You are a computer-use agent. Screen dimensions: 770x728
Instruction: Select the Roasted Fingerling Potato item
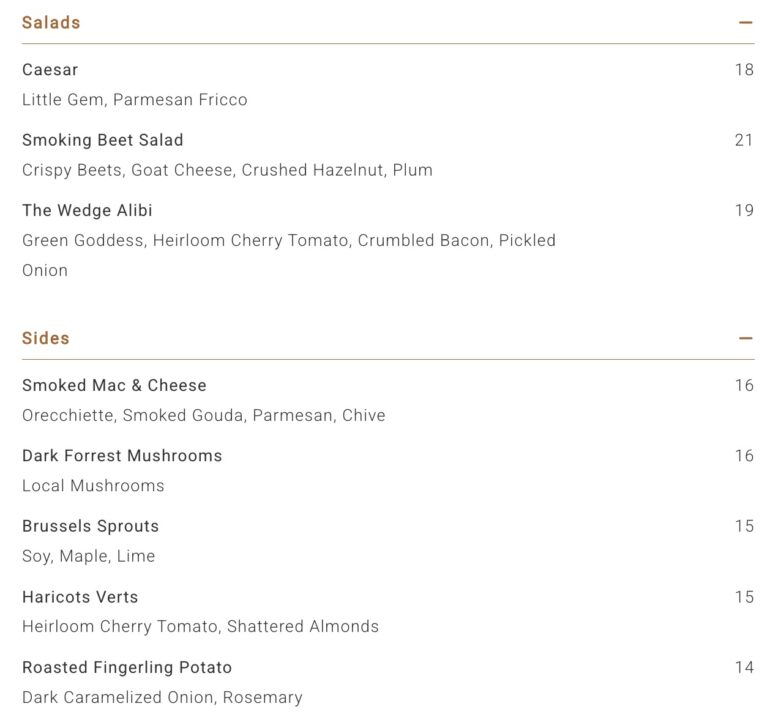(x=127, y=667)
